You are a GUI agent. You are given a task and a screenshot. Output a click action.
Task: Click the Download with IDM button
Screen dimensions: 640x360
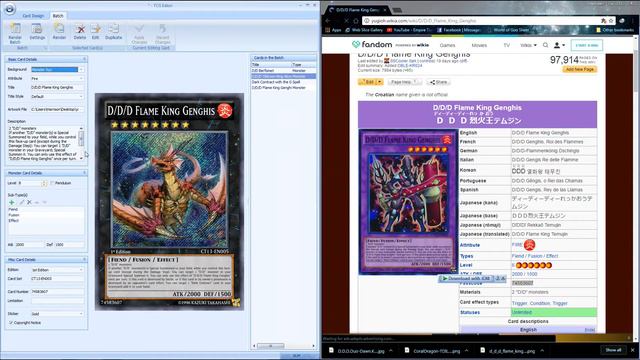tap(468, 278)
